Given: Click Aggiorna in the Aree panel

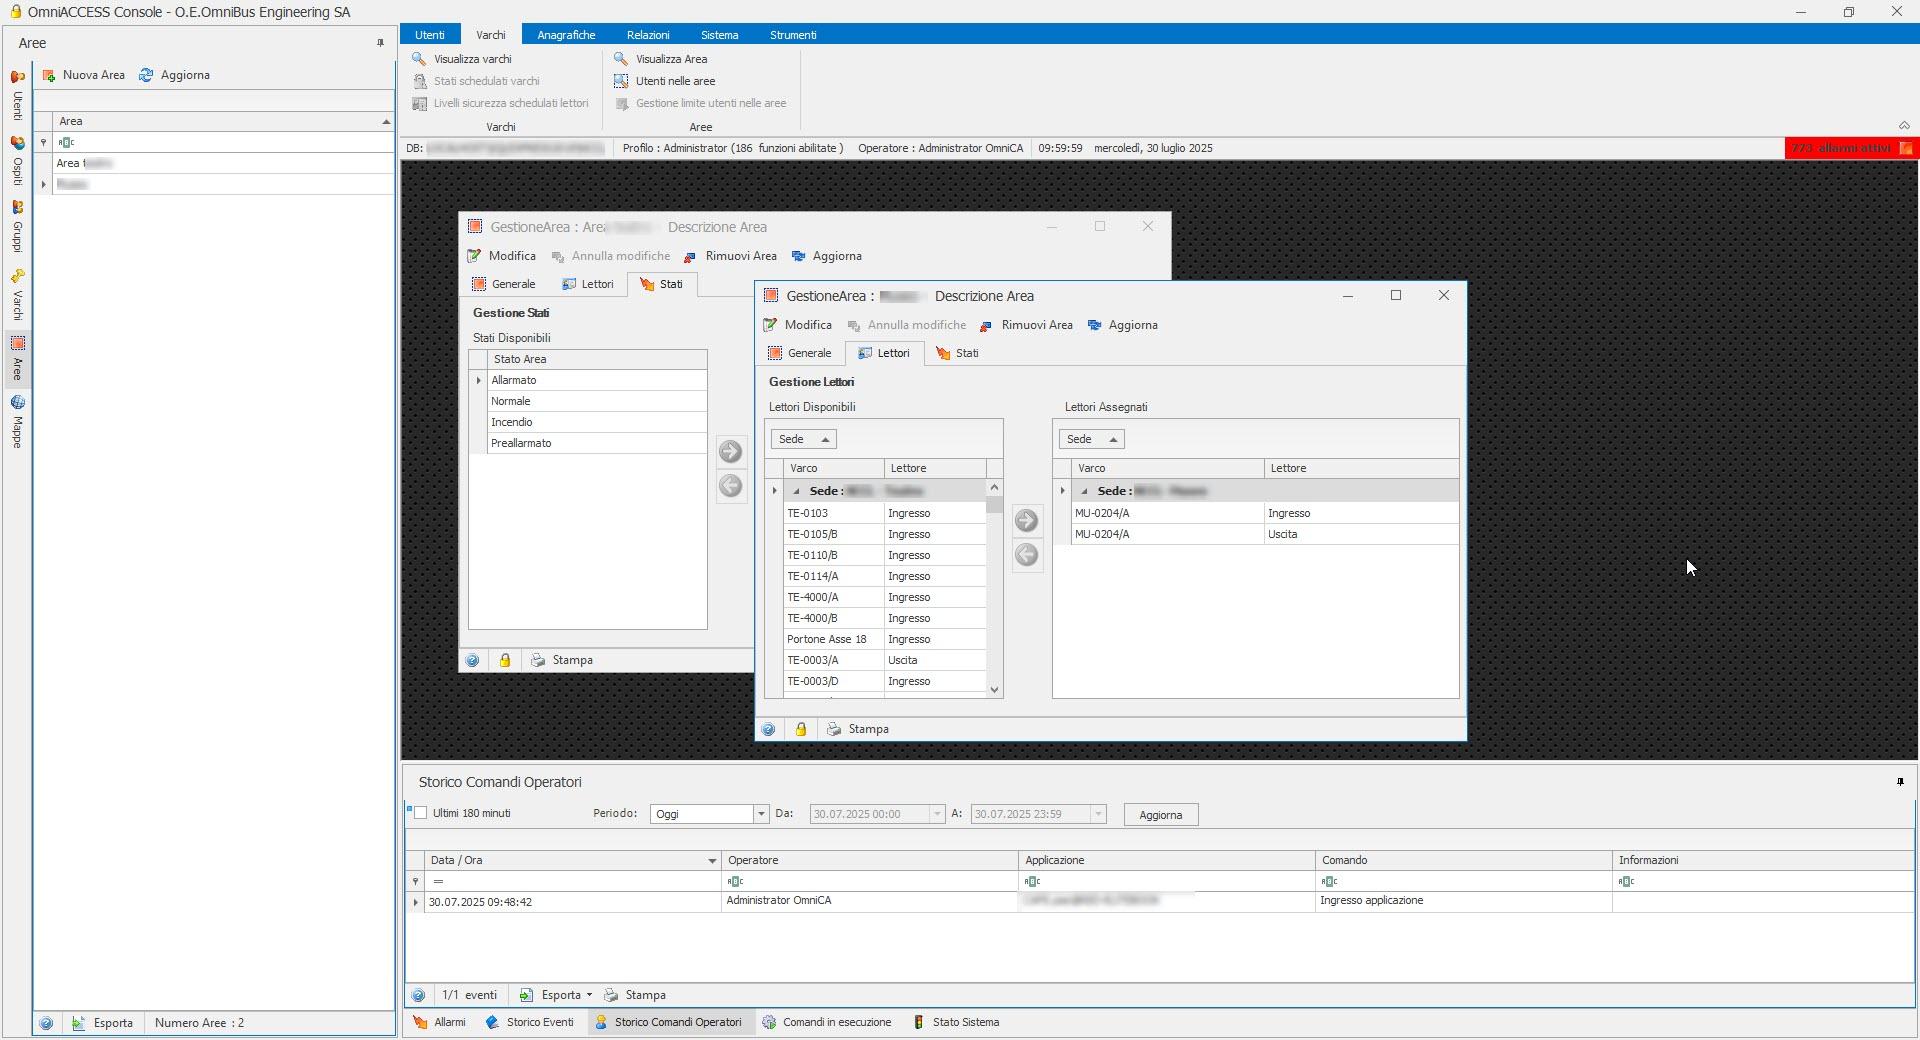Looking at the screenshot, I should (x=175, y=75).
